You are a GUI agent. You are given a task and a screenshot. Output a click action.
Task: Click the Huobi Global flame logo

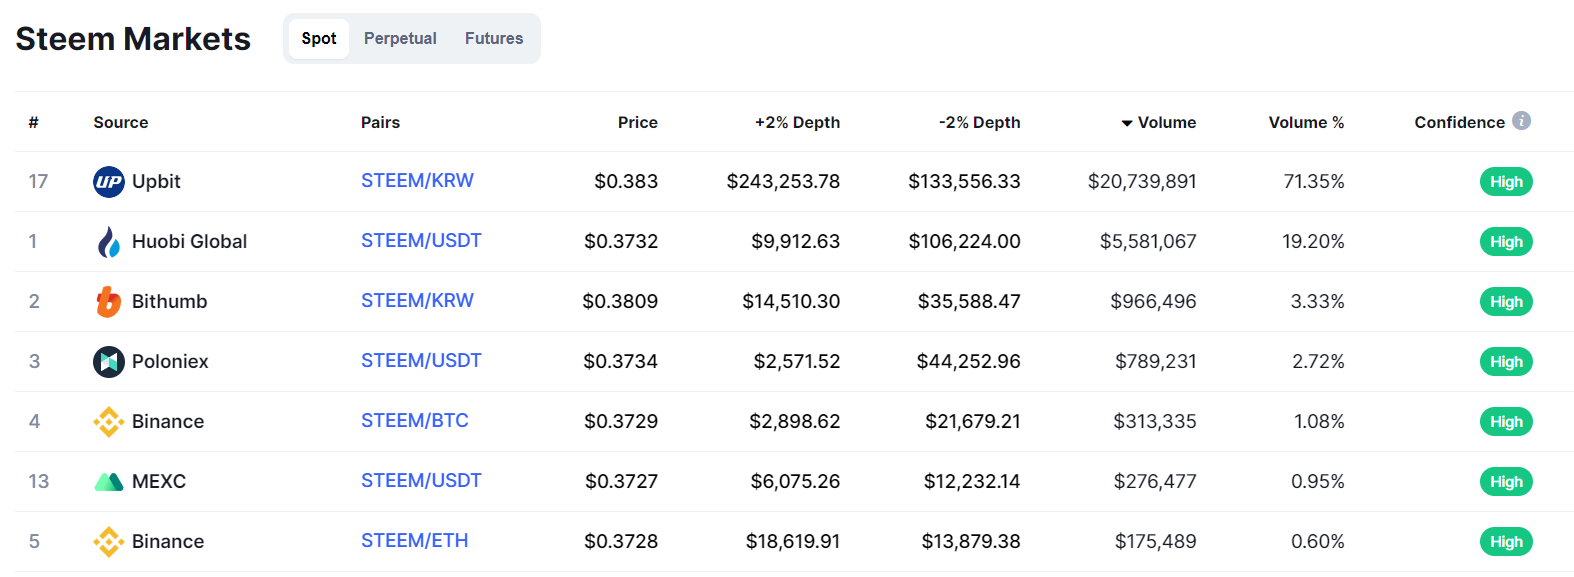[109, 242]
